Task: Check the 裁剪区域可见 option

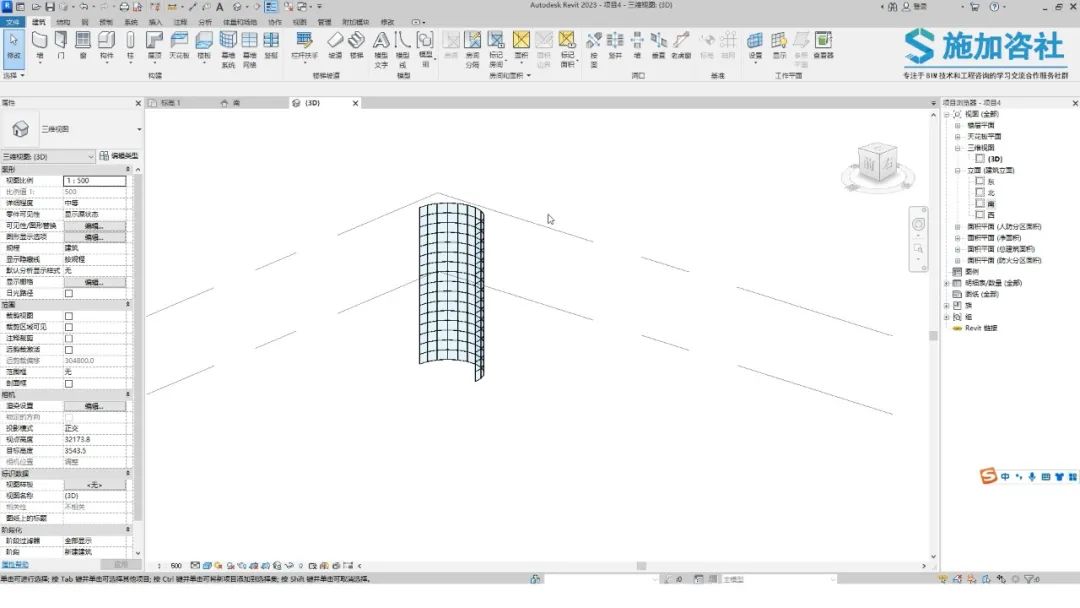Action: pos(69,327)
